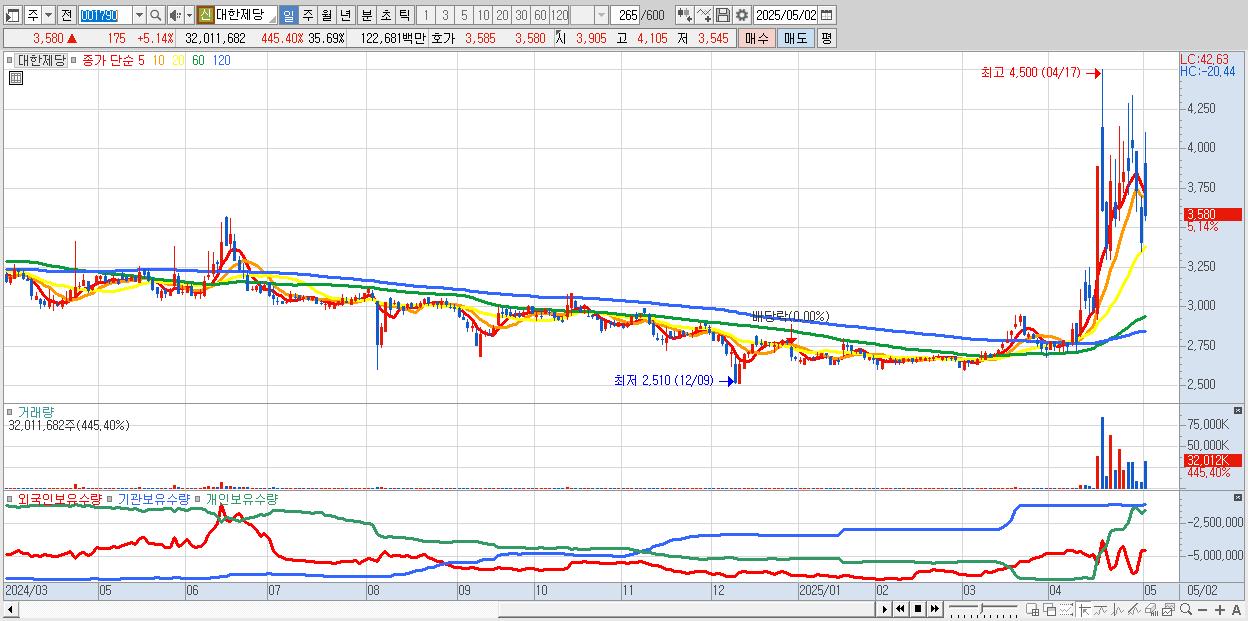
Task: Click the overlapping windows icon in bottom toolbar
Action: pyautogui.click(x=1049, y=609)
